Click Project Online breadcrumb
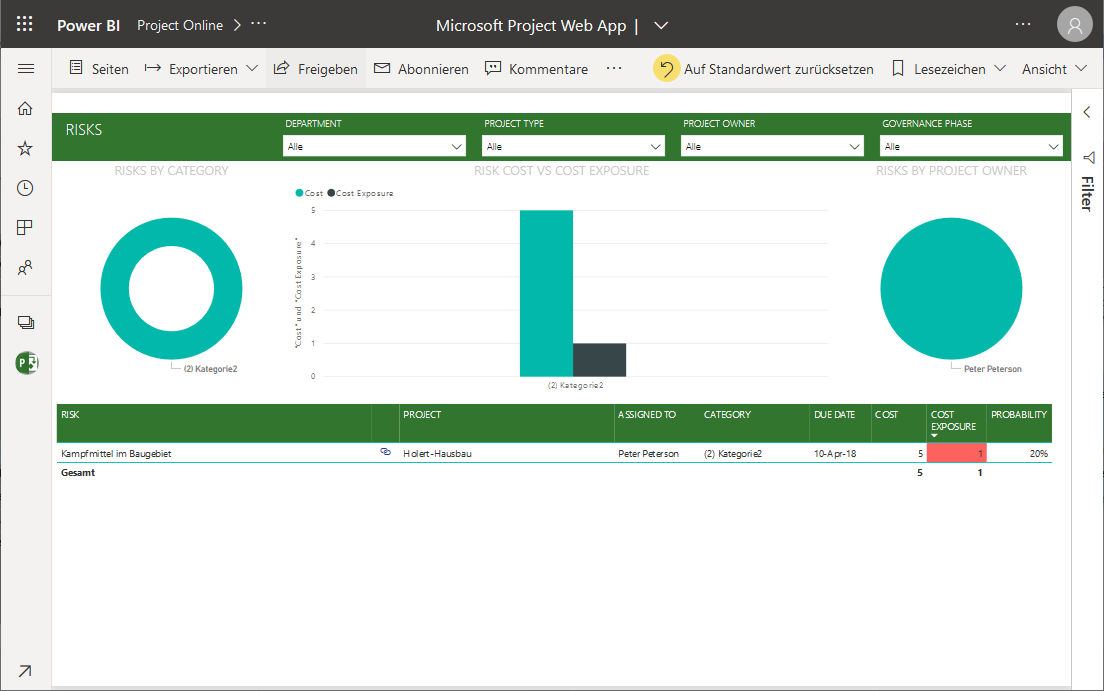 click(180, 25)
